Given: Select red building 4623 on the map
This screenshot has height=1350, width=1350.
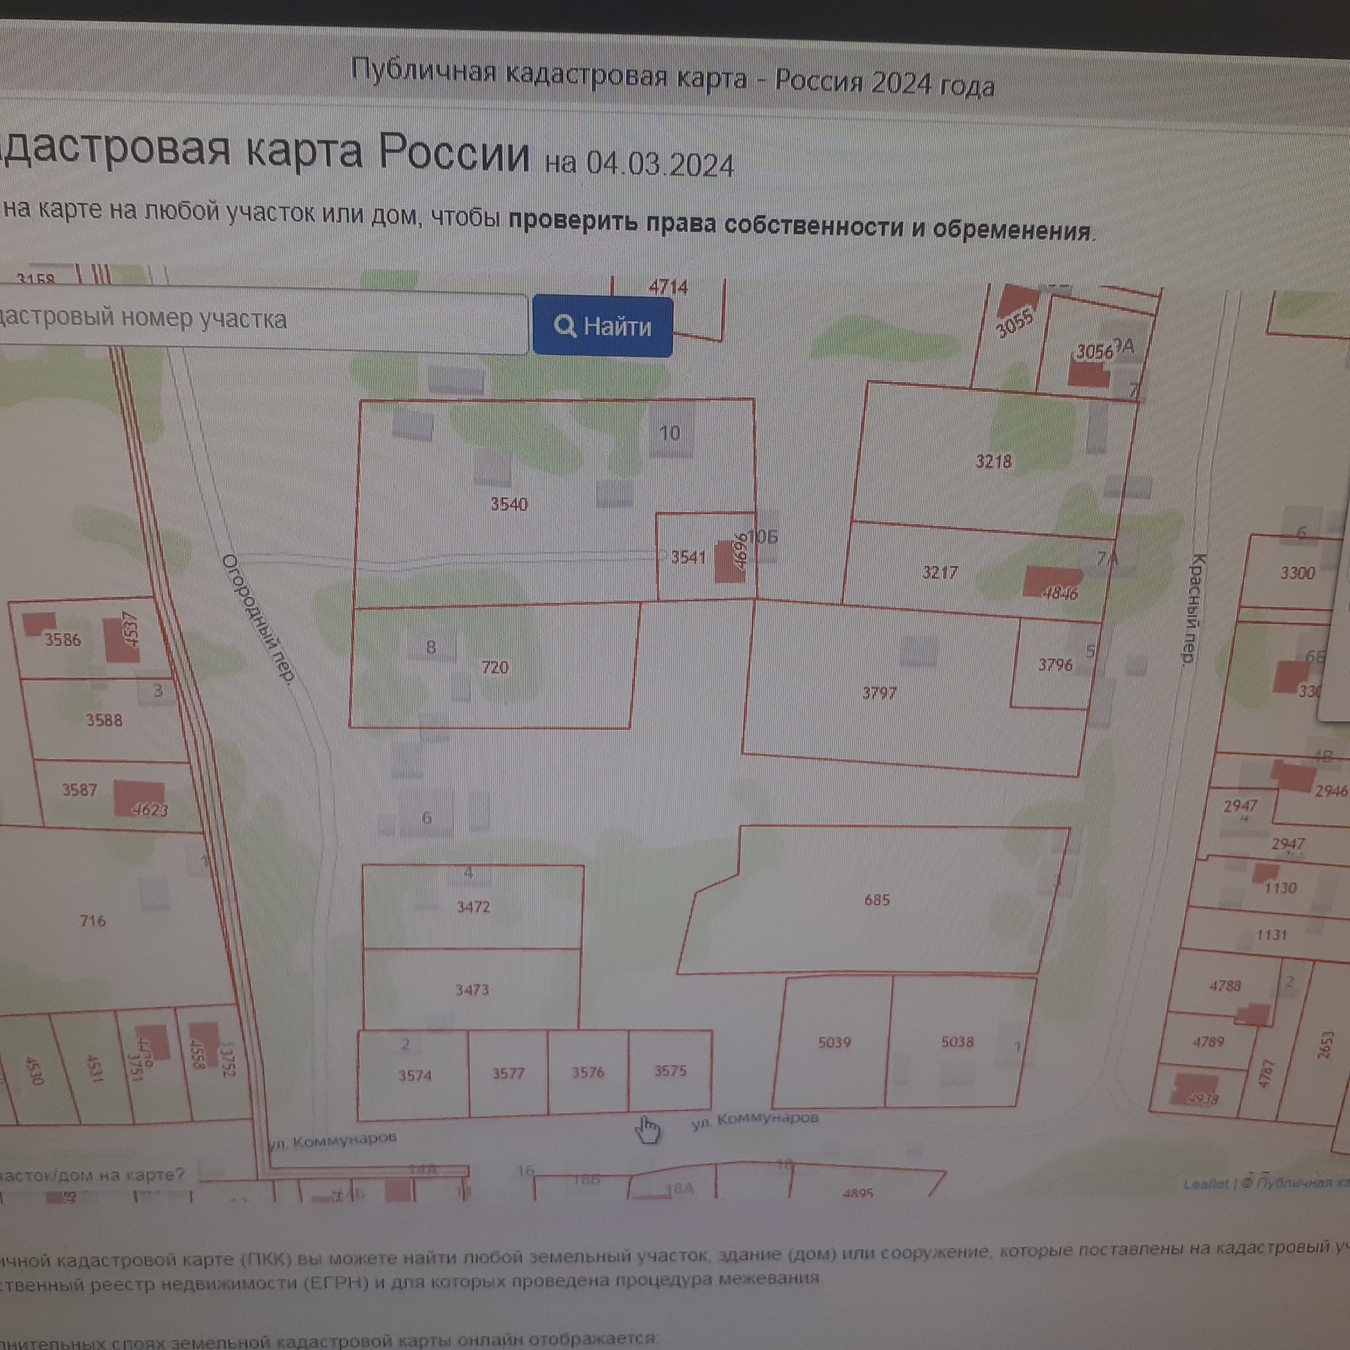Looking at the screenshot, I should click(x=138, y=798).
